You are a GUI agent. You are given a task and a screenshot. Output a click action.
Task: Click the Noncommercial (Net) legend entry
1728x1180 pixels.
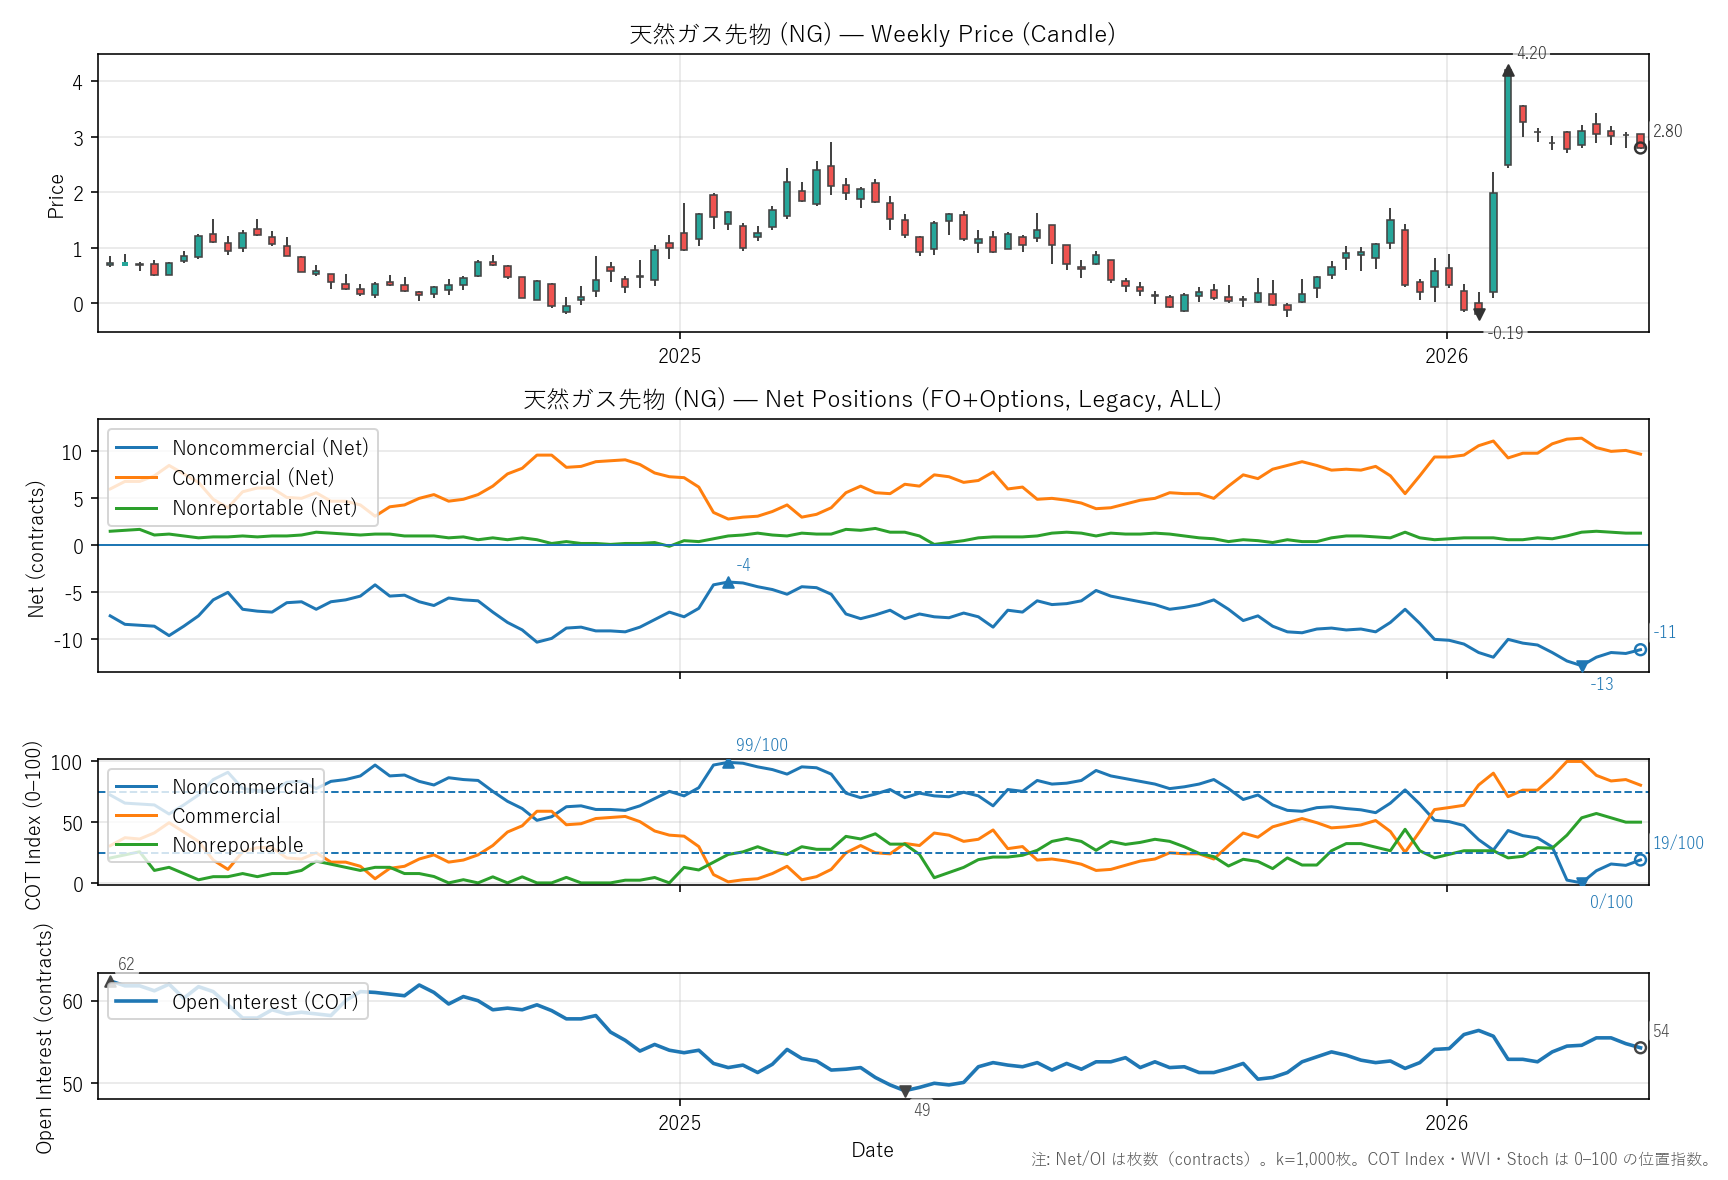[270, 448]
